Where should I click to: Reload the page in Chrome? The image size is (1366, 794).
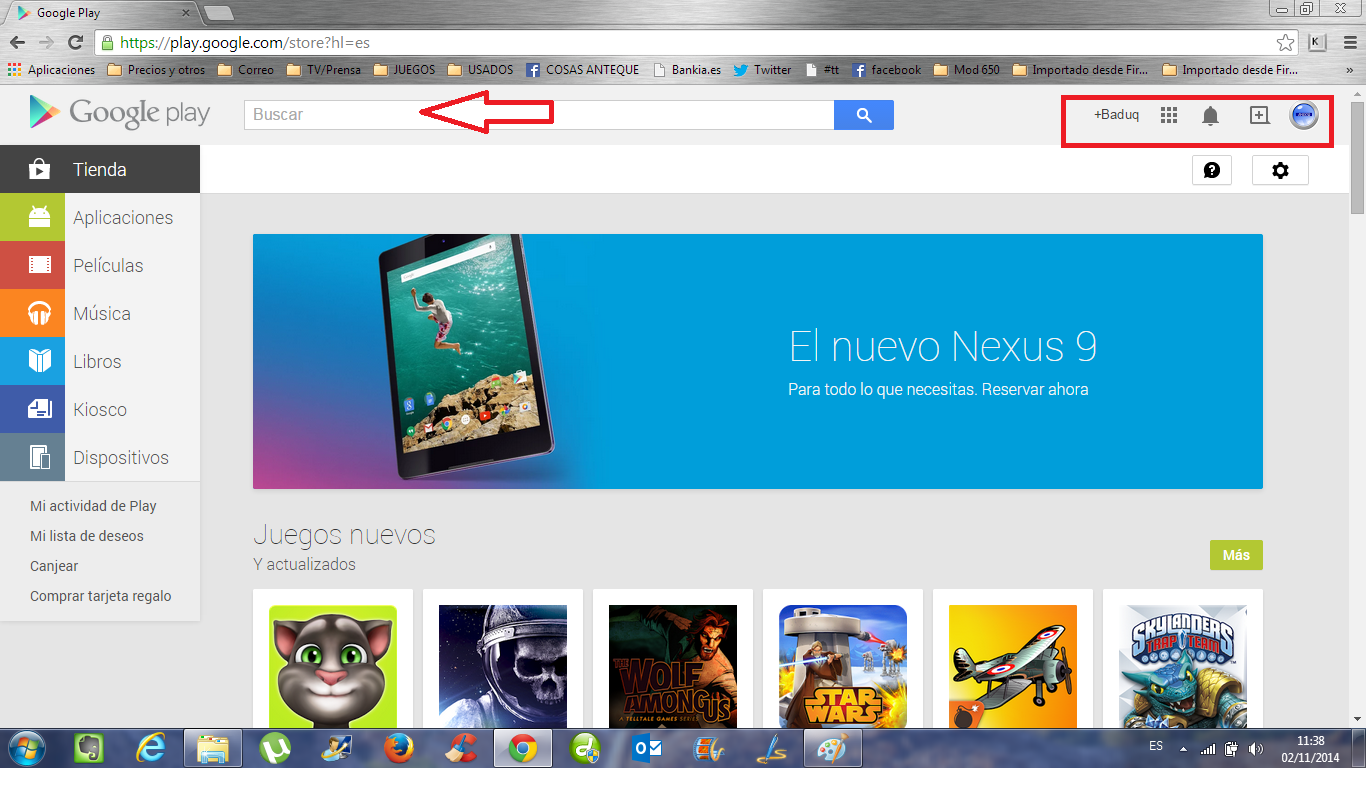pos(75,42)
